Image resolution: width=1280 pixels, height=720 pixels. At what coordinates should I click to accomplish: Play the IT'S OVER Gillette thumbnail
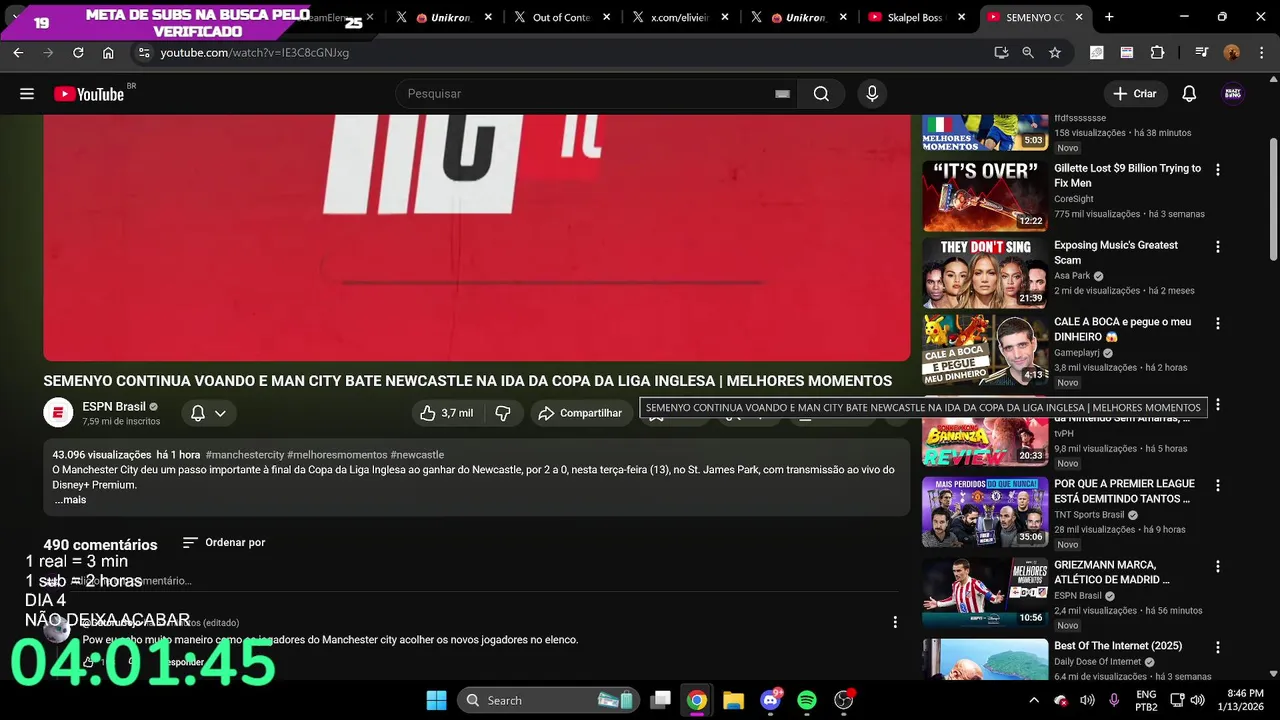(x=985, y=196)
